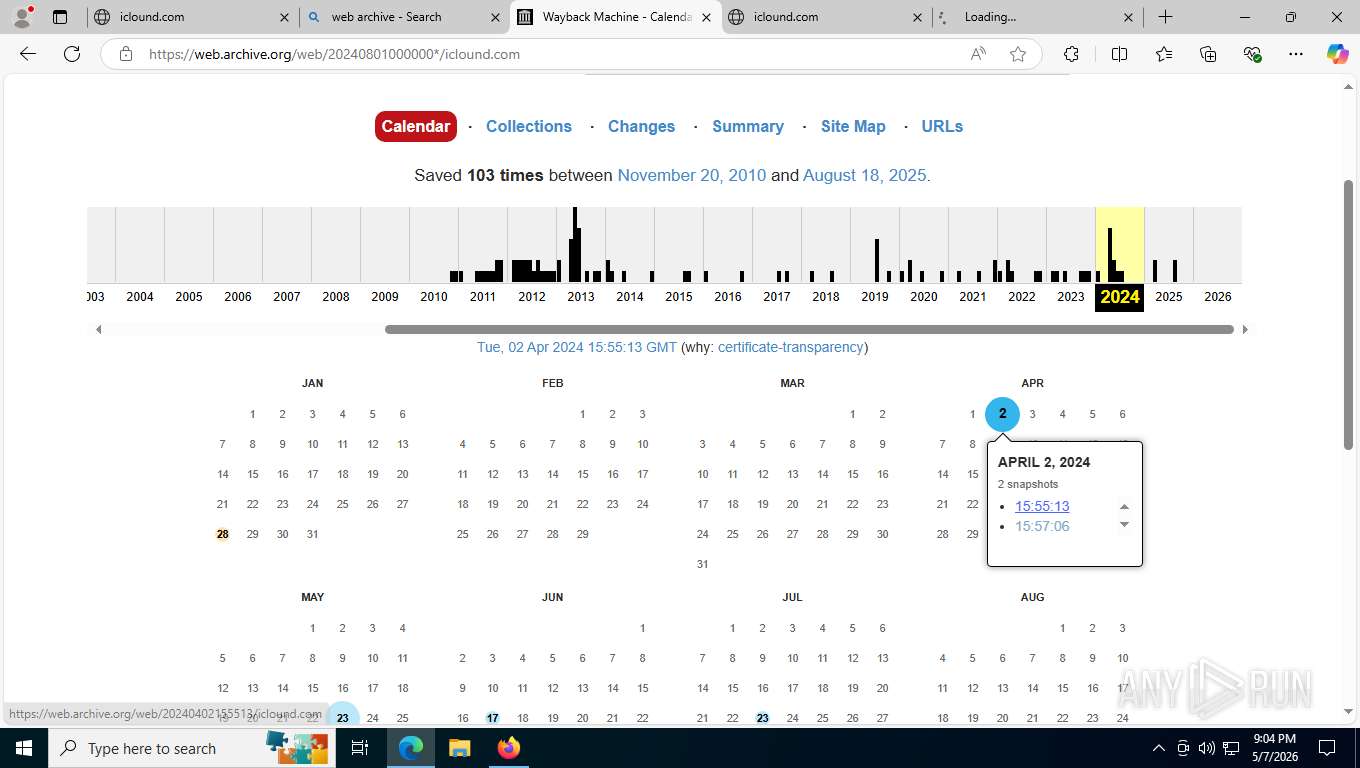Open the 15:57:06 snapshot link
The height and width of the screenshot is (768, 1360).
point(1042,526)
